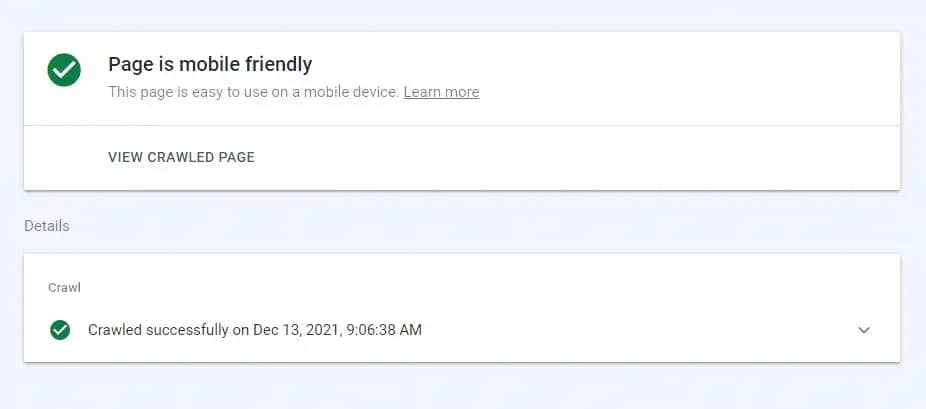Click the VIEW CRAWLED PAGE button
The image size is (926, 409).
tap(181, 158)
